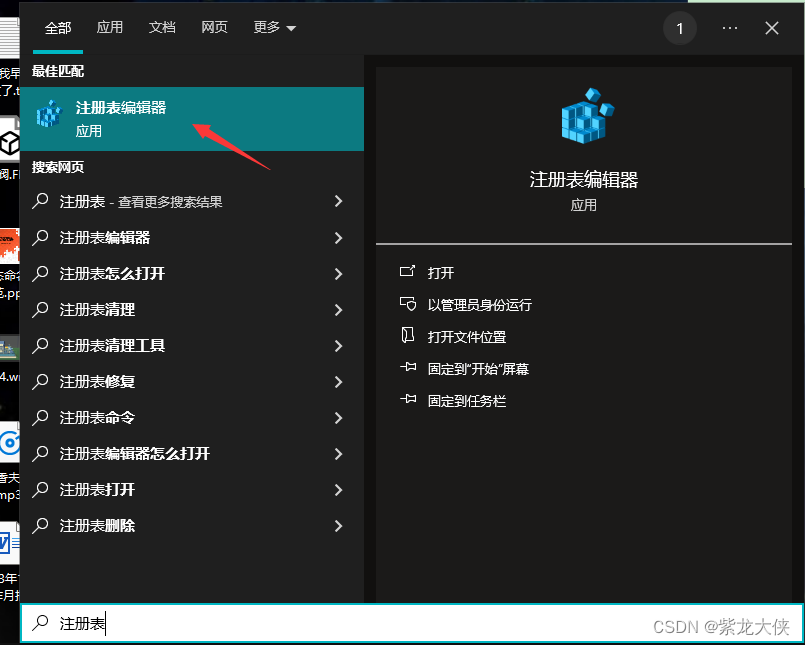Expand chevron for 注册表怎么打开
The image size is (805, 645).
(338, 274)
